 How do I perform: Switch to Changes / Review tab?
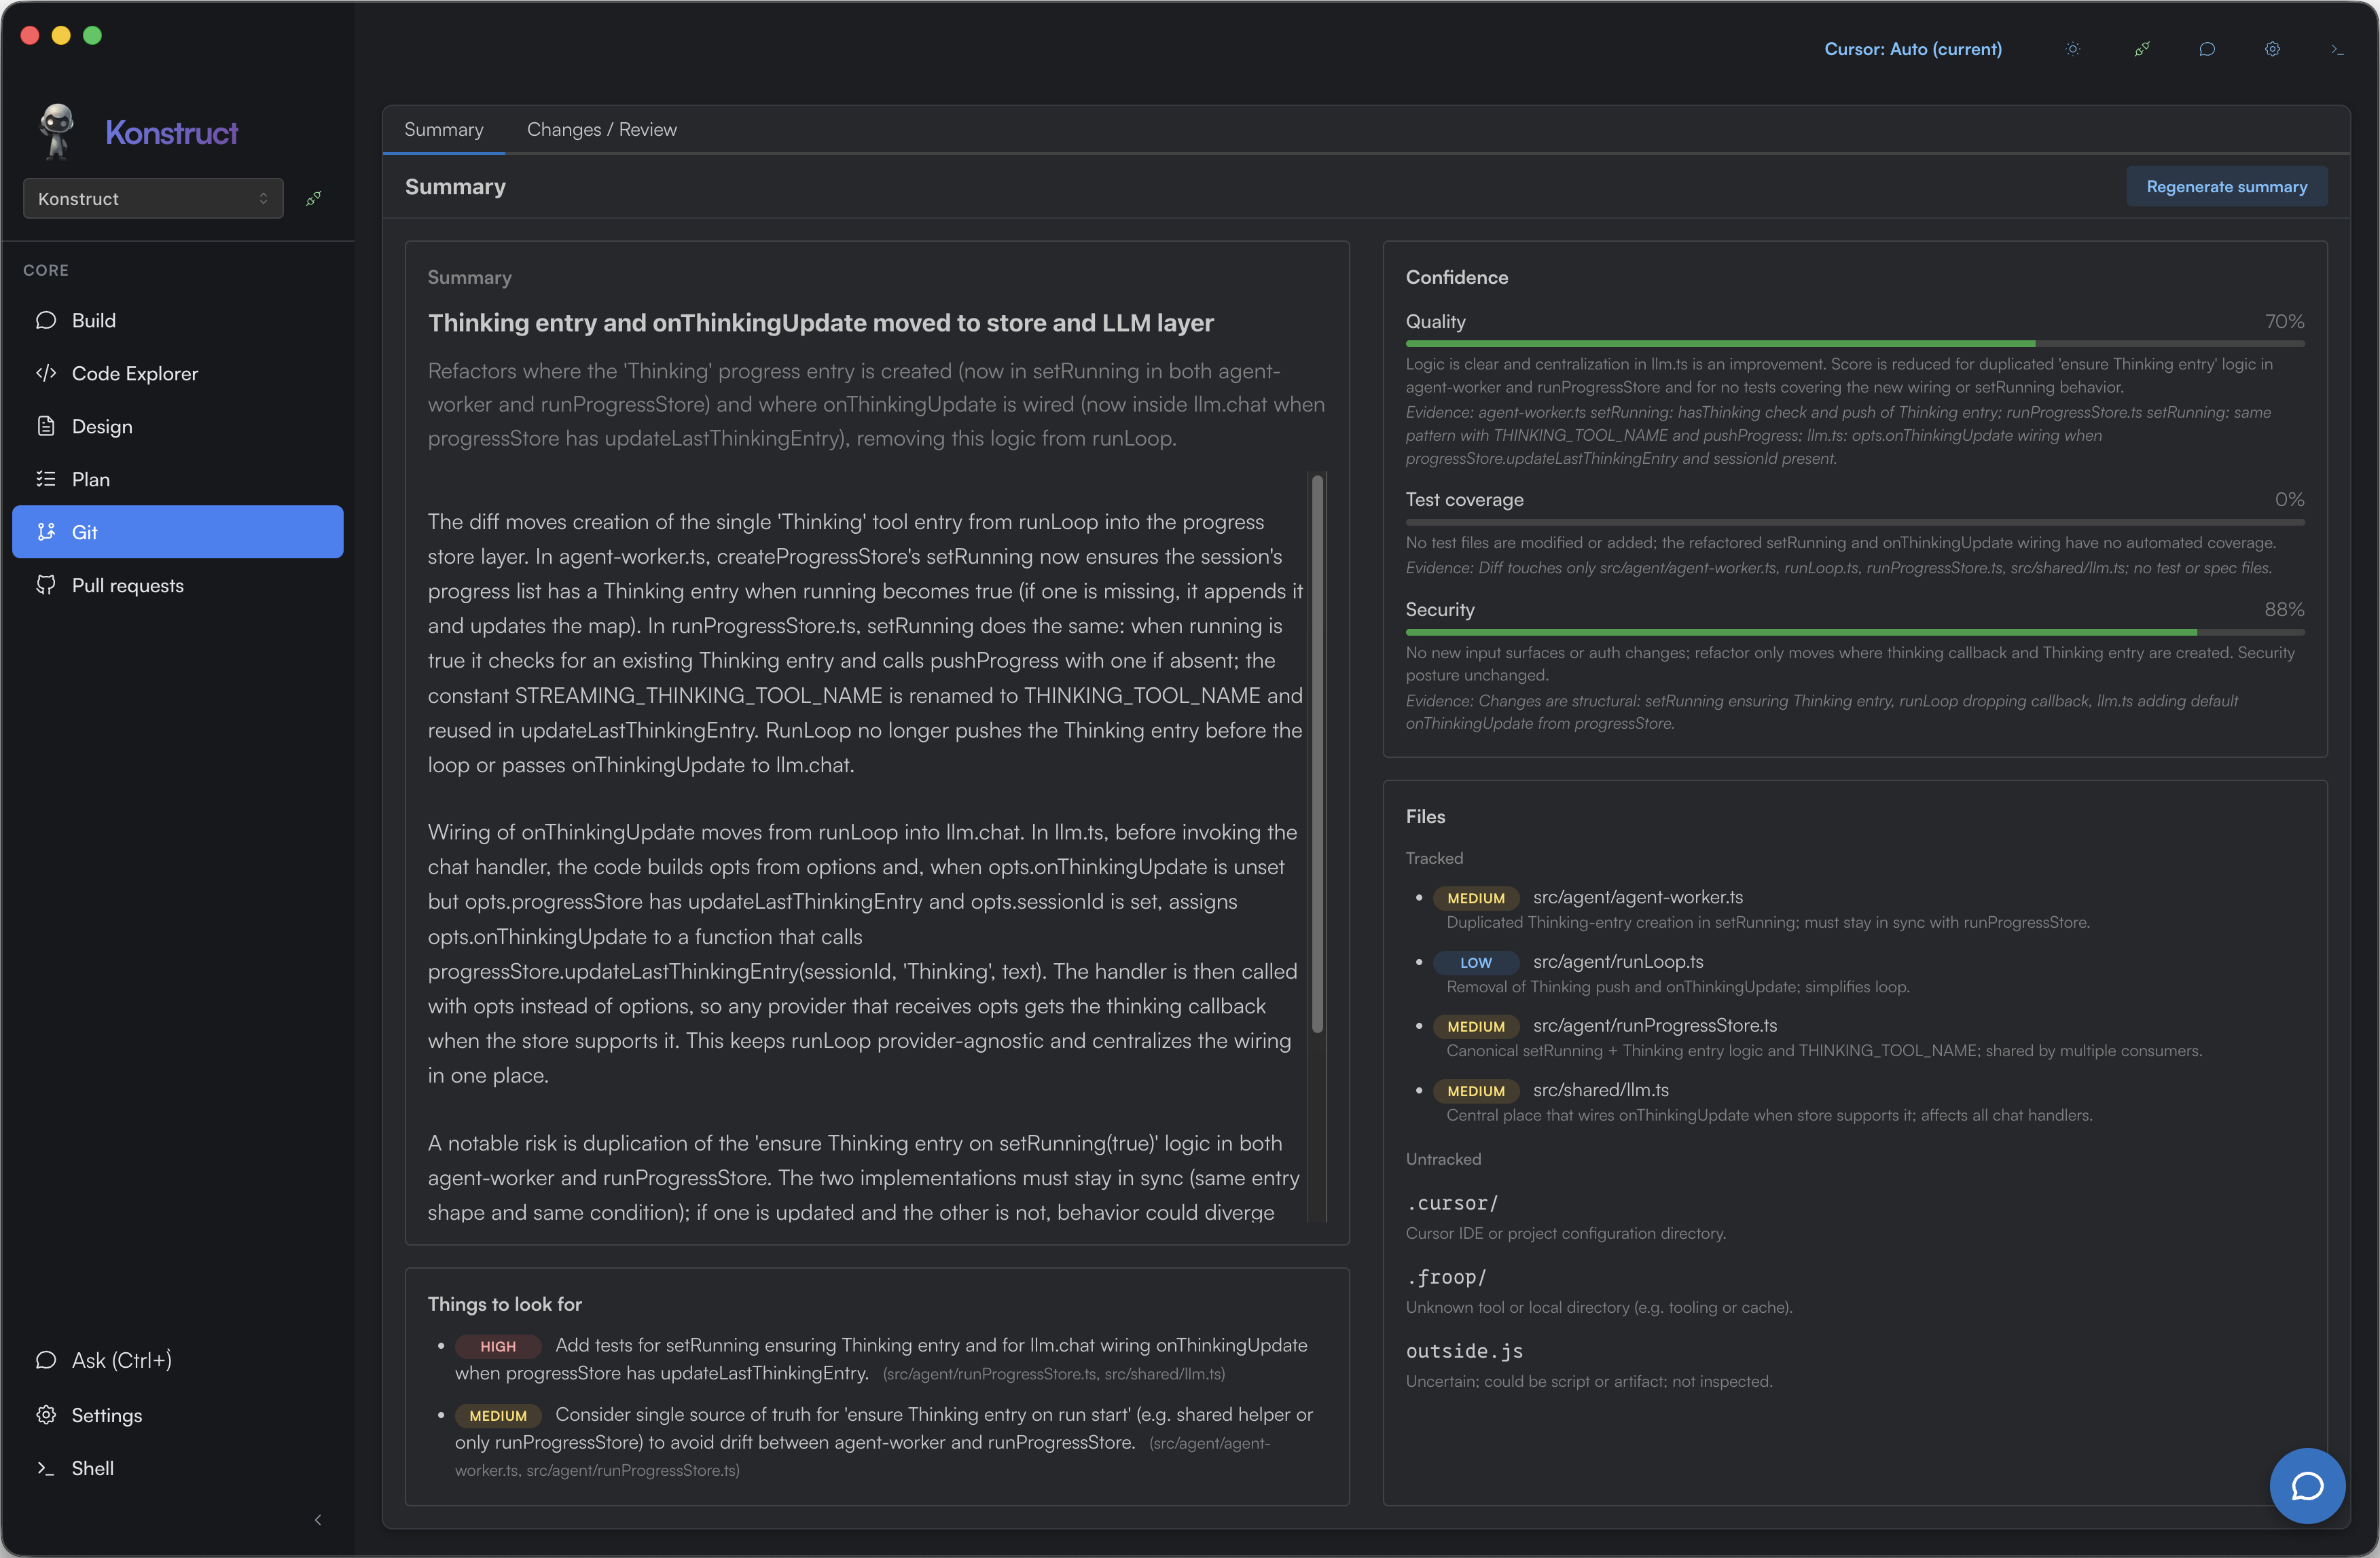[x=601, y=129]
